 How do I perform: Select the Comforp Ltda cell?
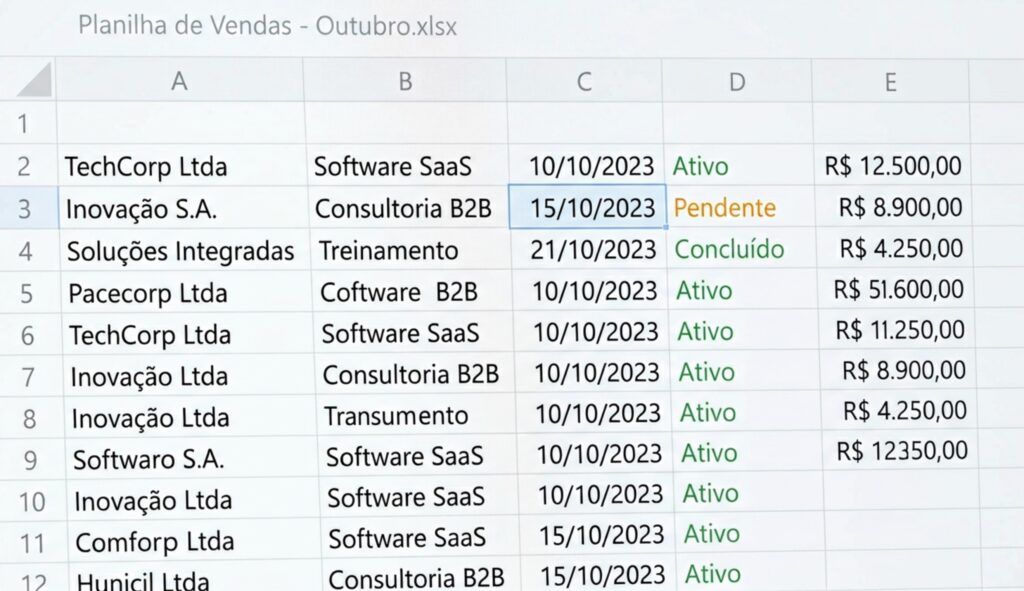coord(154,542)
